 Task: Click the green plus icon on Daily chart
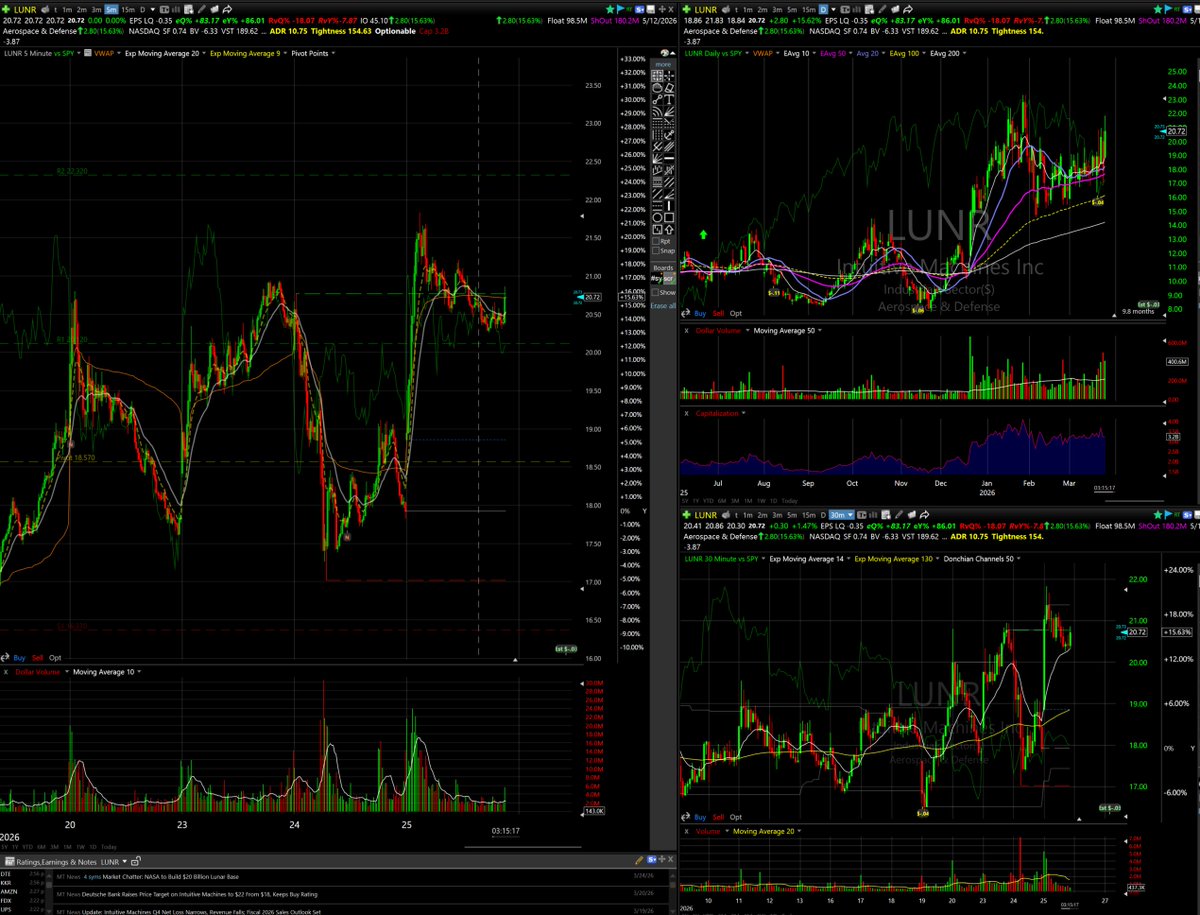687,9
